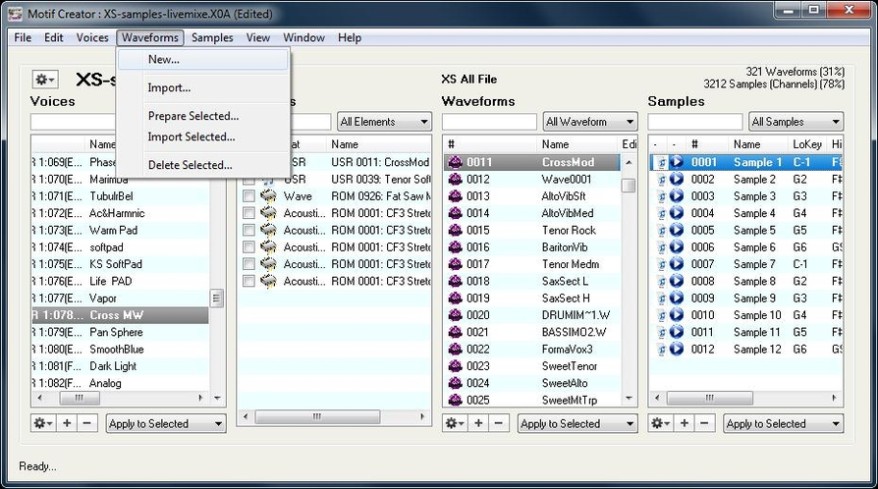Open the Samples menu
The height and width of the screenshot is (489, 878).
click(212, 38)
